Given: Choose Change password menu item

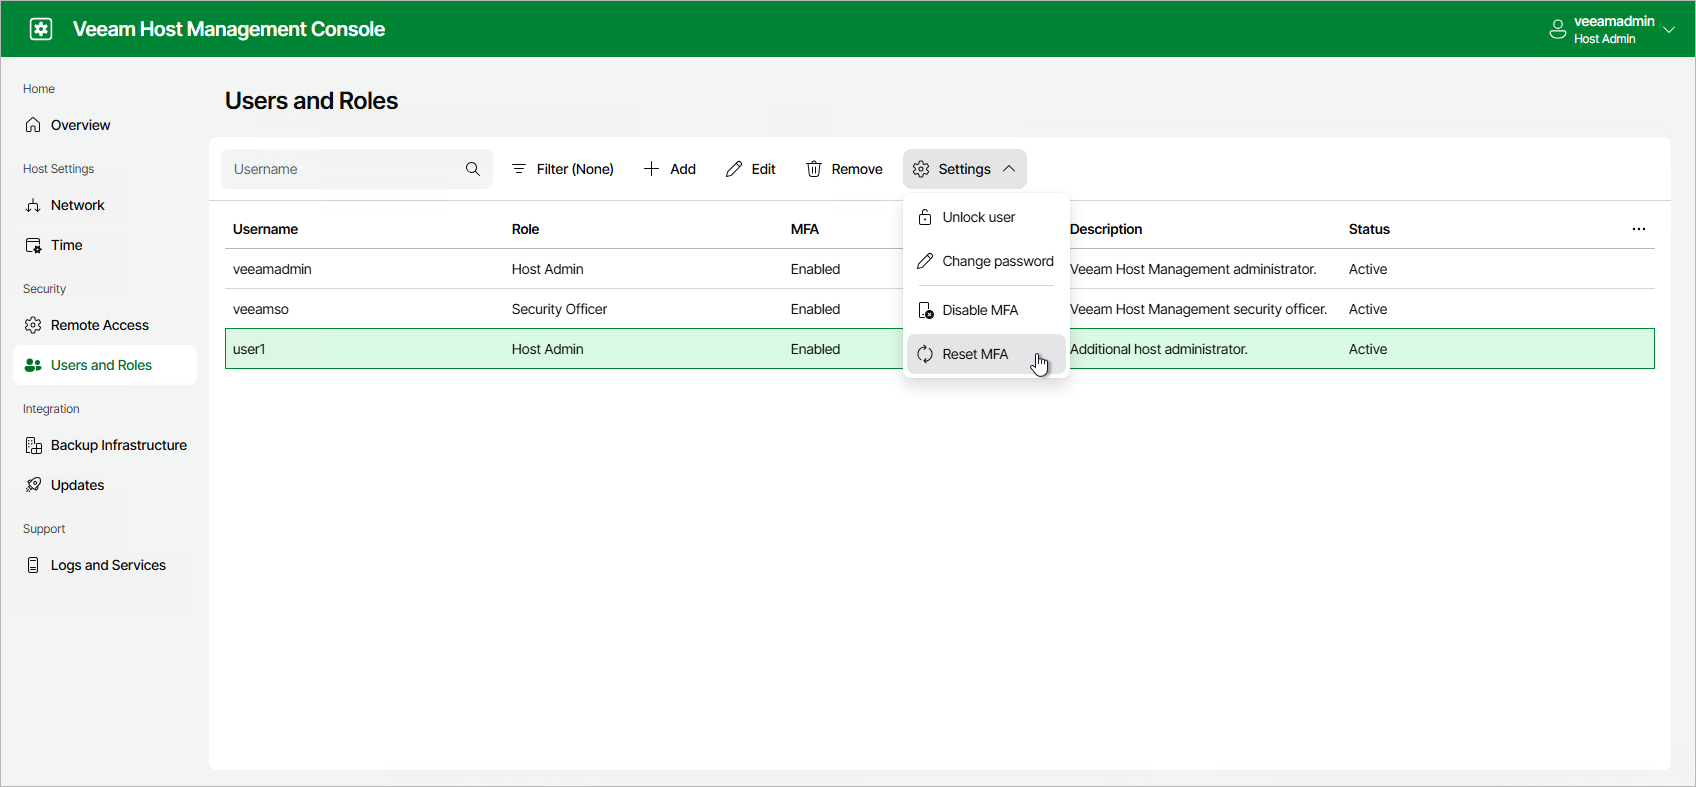Looking at the screenshot, I should [x=986, y=261].
